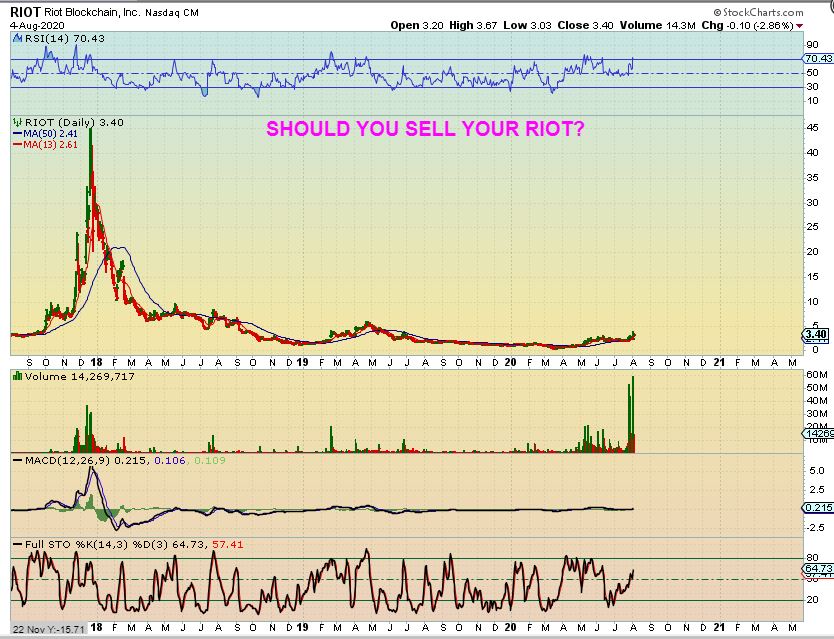Click the RIOT (Daily) 3.40 legend label
Image resolution: width=834 pixels, height=639 pixels.
(74, 122)
